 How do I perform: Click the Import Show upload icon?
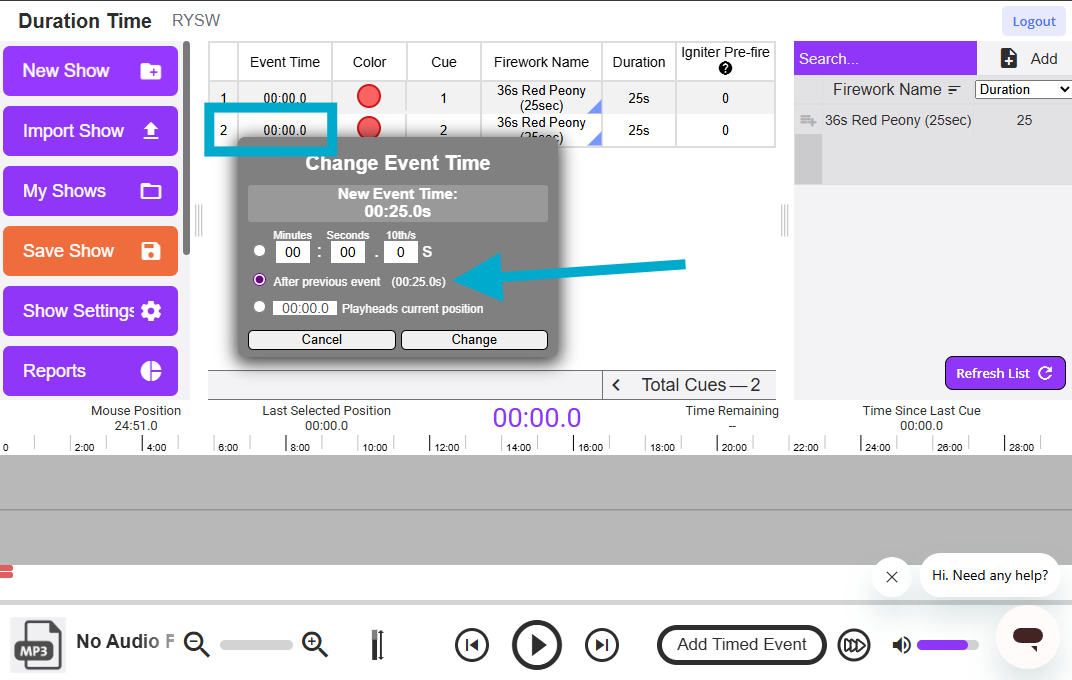click(149, 131)
